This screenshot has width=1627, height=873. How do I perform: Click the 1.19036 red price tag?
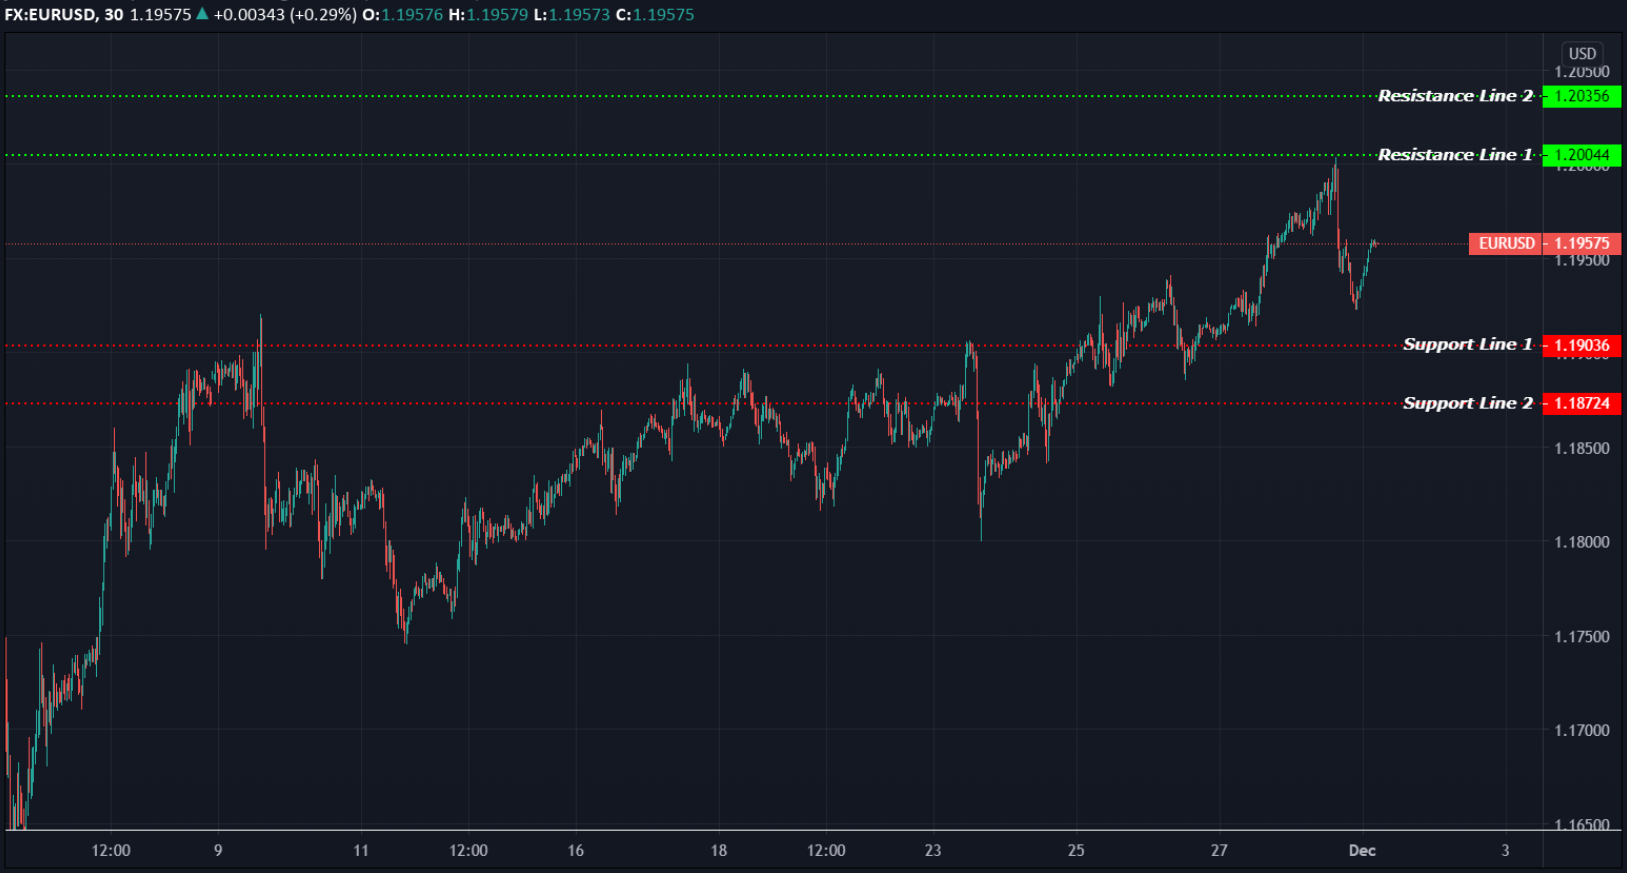coord(1582,346)
